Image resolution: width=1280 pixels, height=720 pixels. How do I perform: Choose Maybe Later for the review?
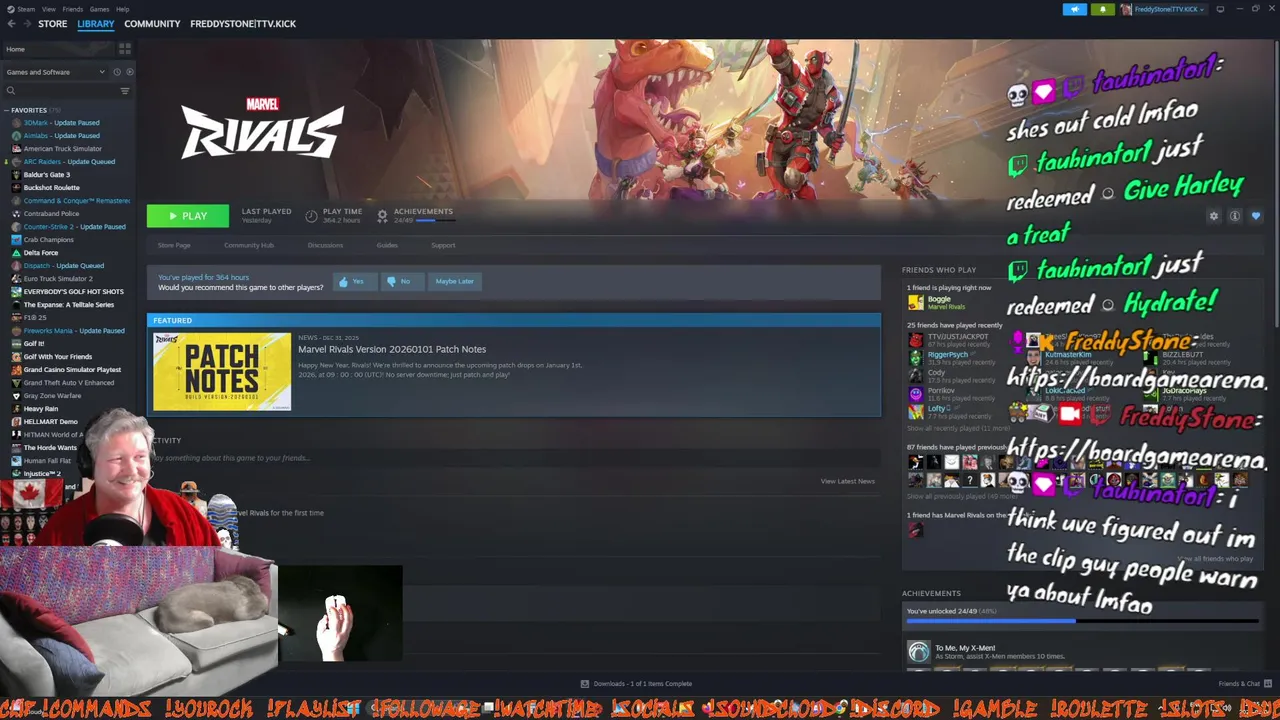click(454, 282)
